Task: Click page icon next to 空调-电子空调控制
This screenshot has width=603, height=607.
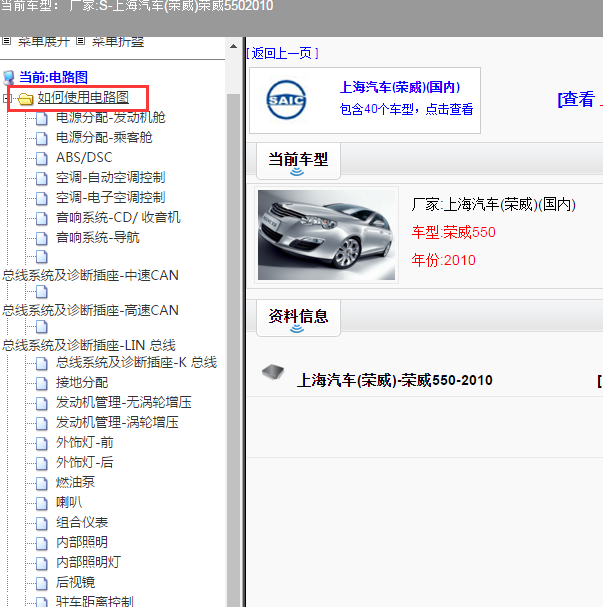Action: 42,198
